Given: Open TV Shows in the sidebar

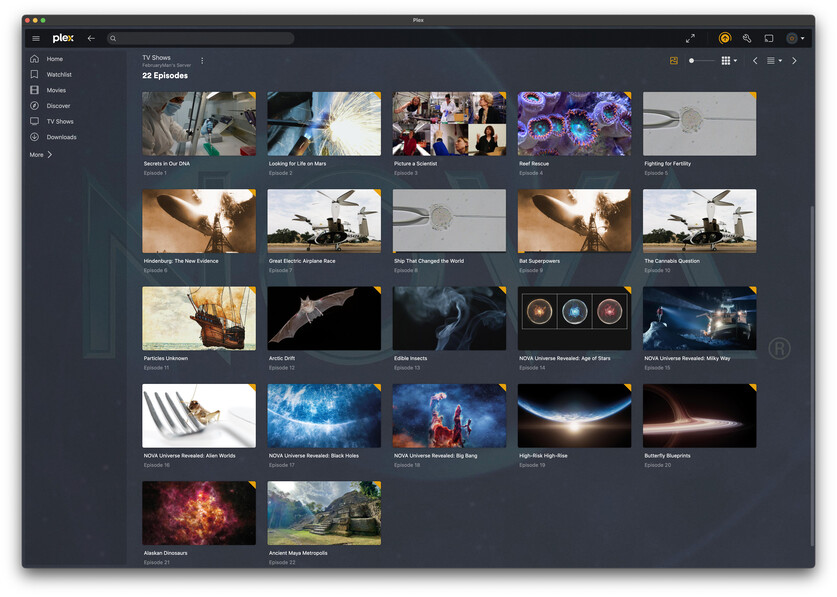Looking at the screenshot, I should (x=59, y=121).
